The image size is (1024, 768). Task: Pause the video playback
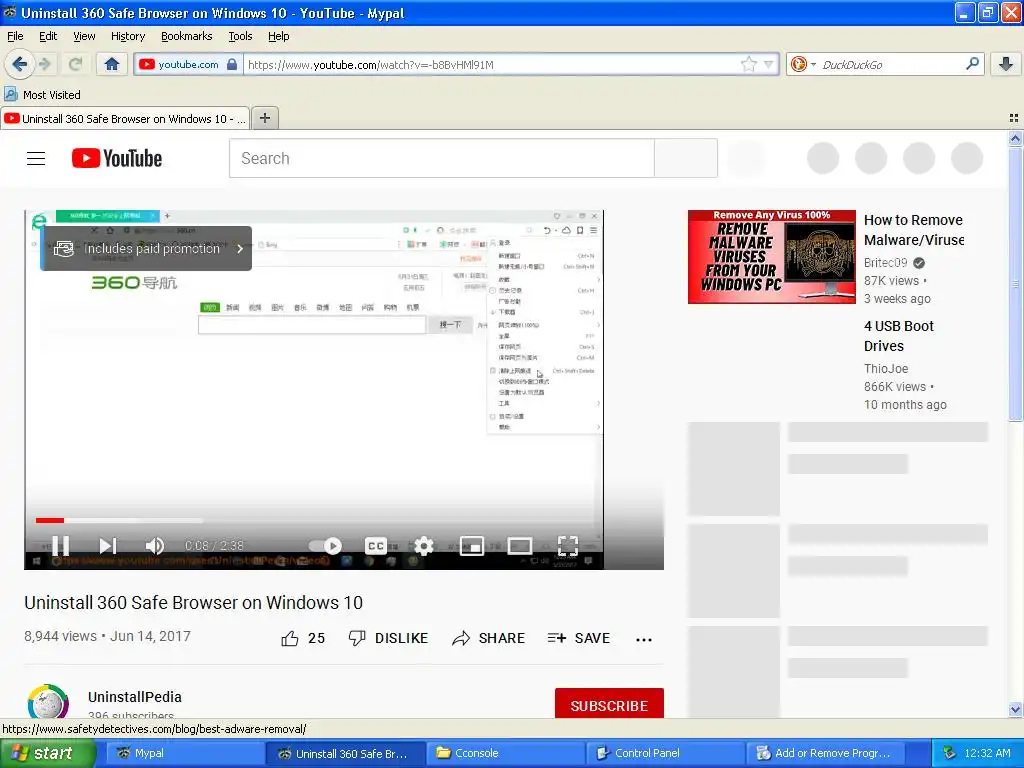tap(60, 545)
